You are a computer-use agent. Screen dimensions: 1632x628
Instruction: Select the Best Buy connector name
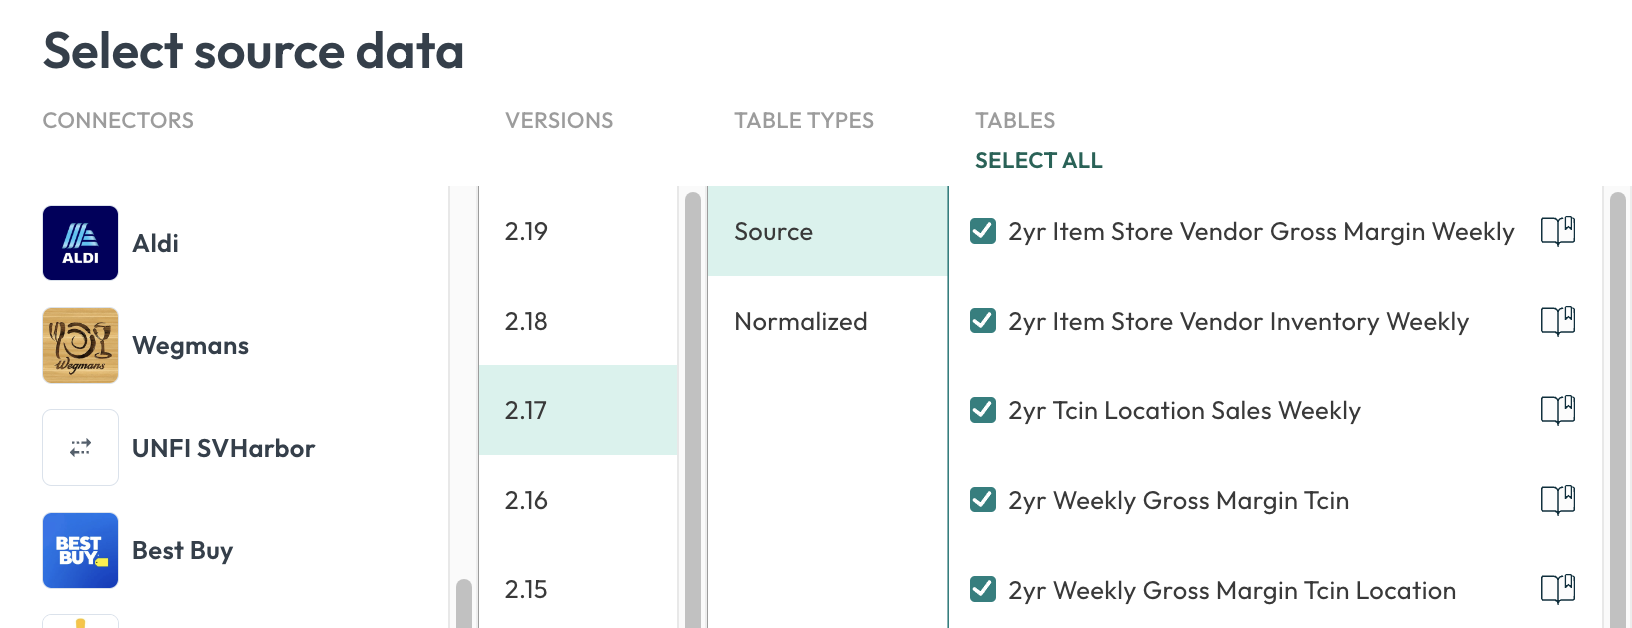click(183, 551)
